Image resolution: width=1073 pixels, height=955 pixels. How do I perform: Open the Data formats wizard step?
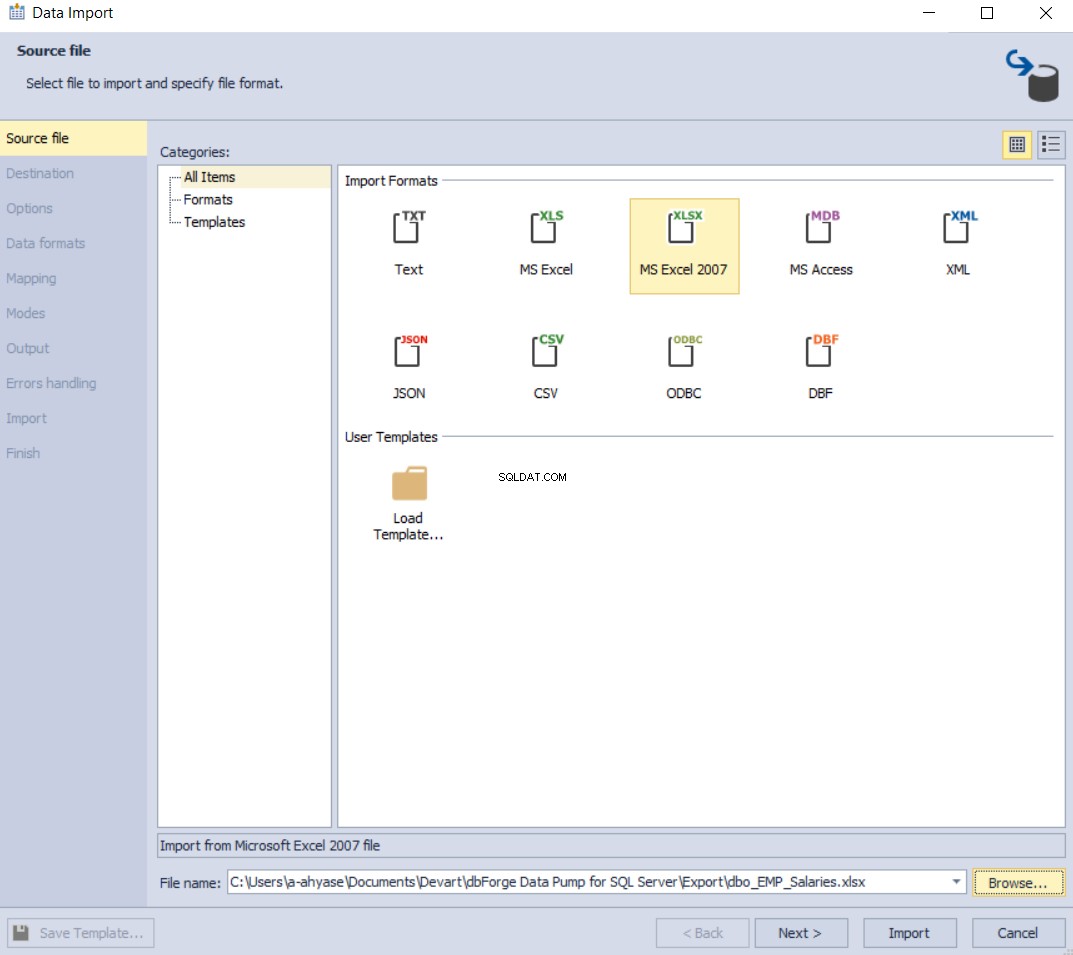pos(73,243)
